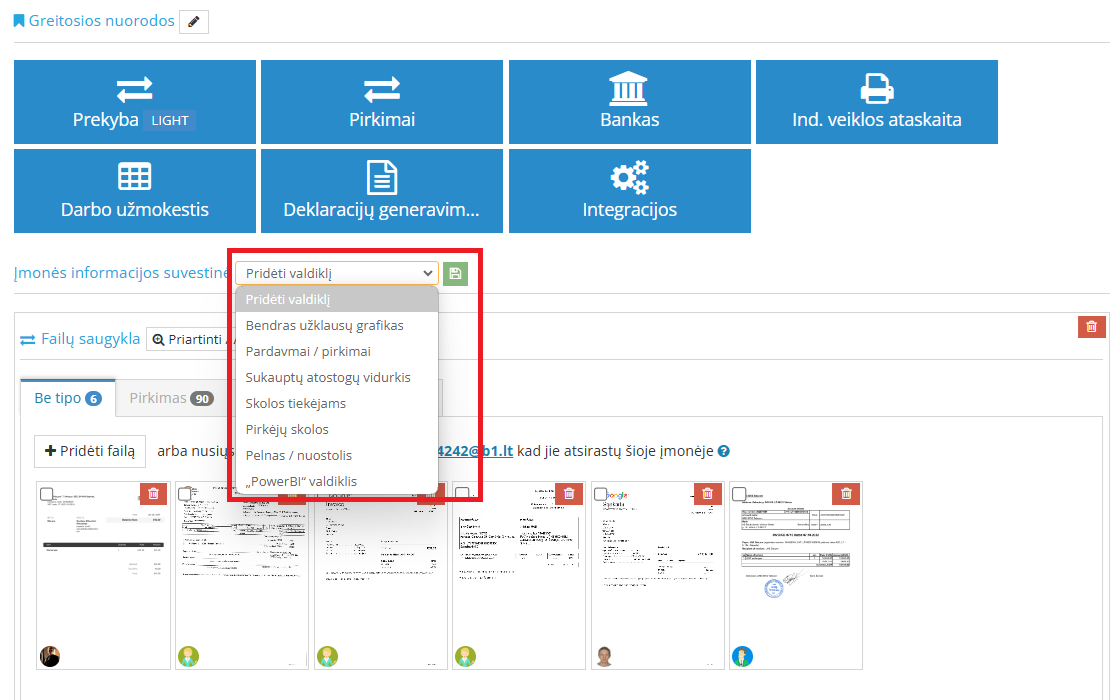Choose „PowerBI“ valdiklis option
This screenshot has width=1120, height=700.
[x=301, y=481]
